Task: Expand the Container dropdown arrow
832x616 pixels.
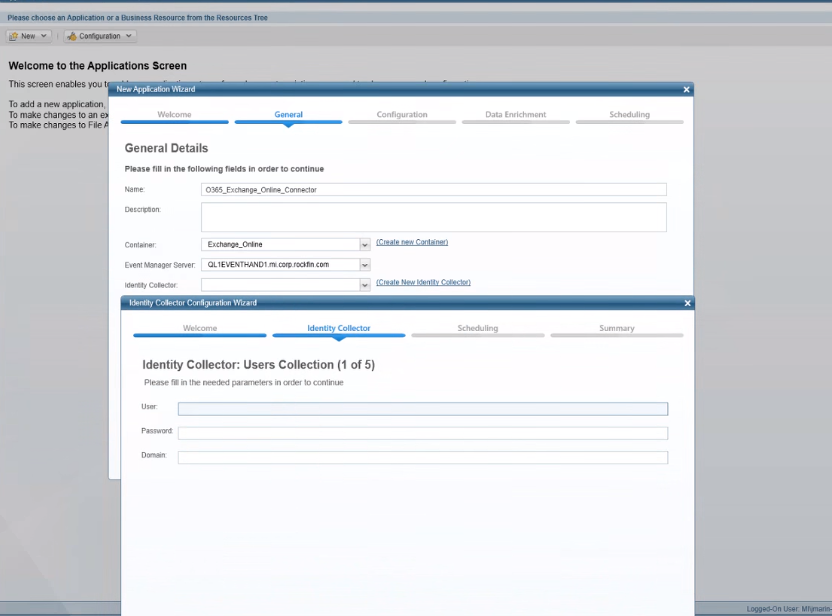Action: tap(365, 245)
